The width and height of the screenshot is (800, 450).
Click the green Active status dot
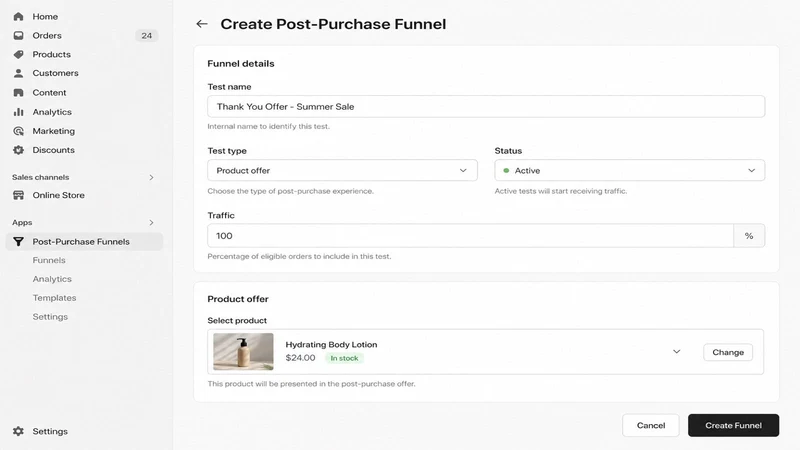click(x=506, y=170)
